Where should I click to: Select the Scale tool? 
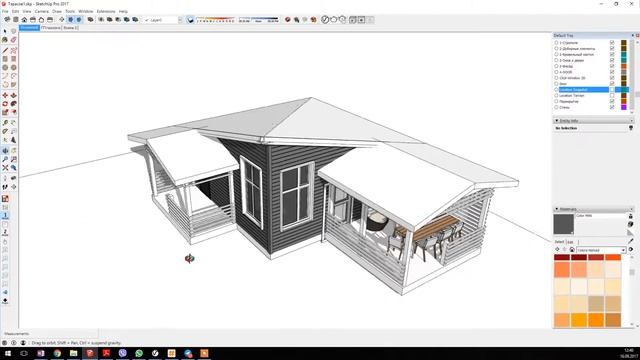5,112
